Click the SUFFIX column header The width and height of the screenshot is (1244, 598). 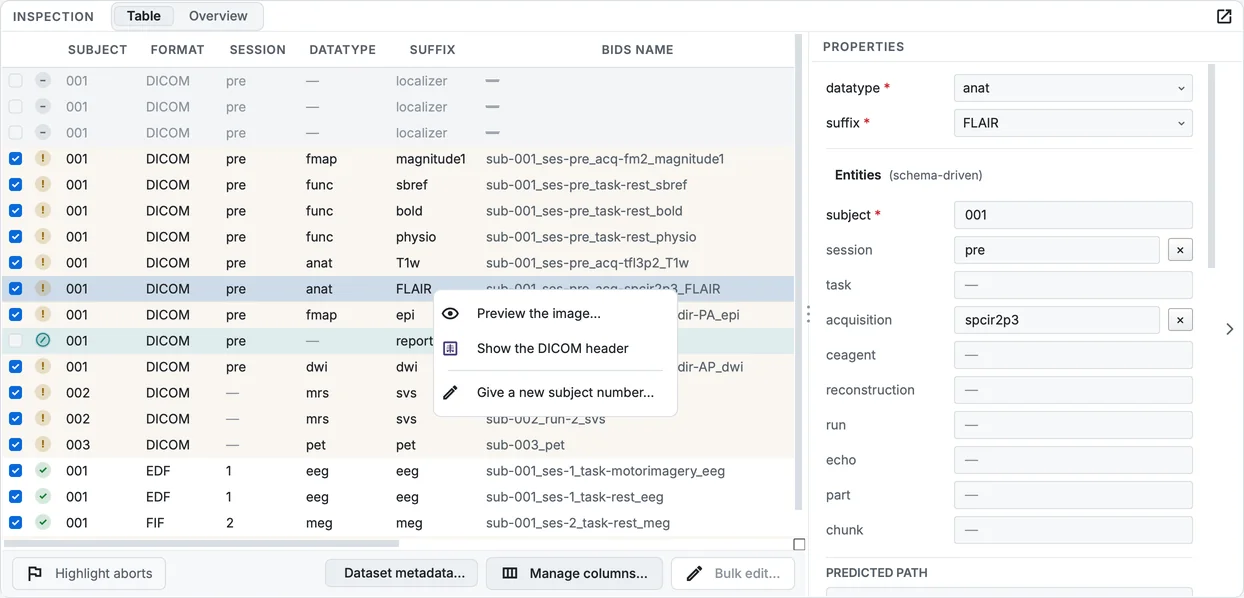[x=432, y=49]
